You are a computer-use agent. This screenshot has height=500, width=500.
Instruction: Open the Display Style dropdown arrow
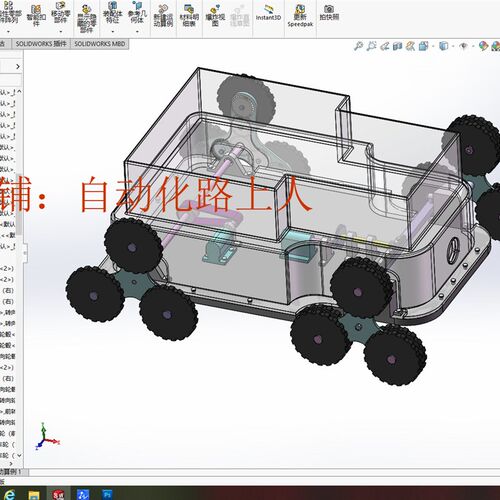(453, 46)
